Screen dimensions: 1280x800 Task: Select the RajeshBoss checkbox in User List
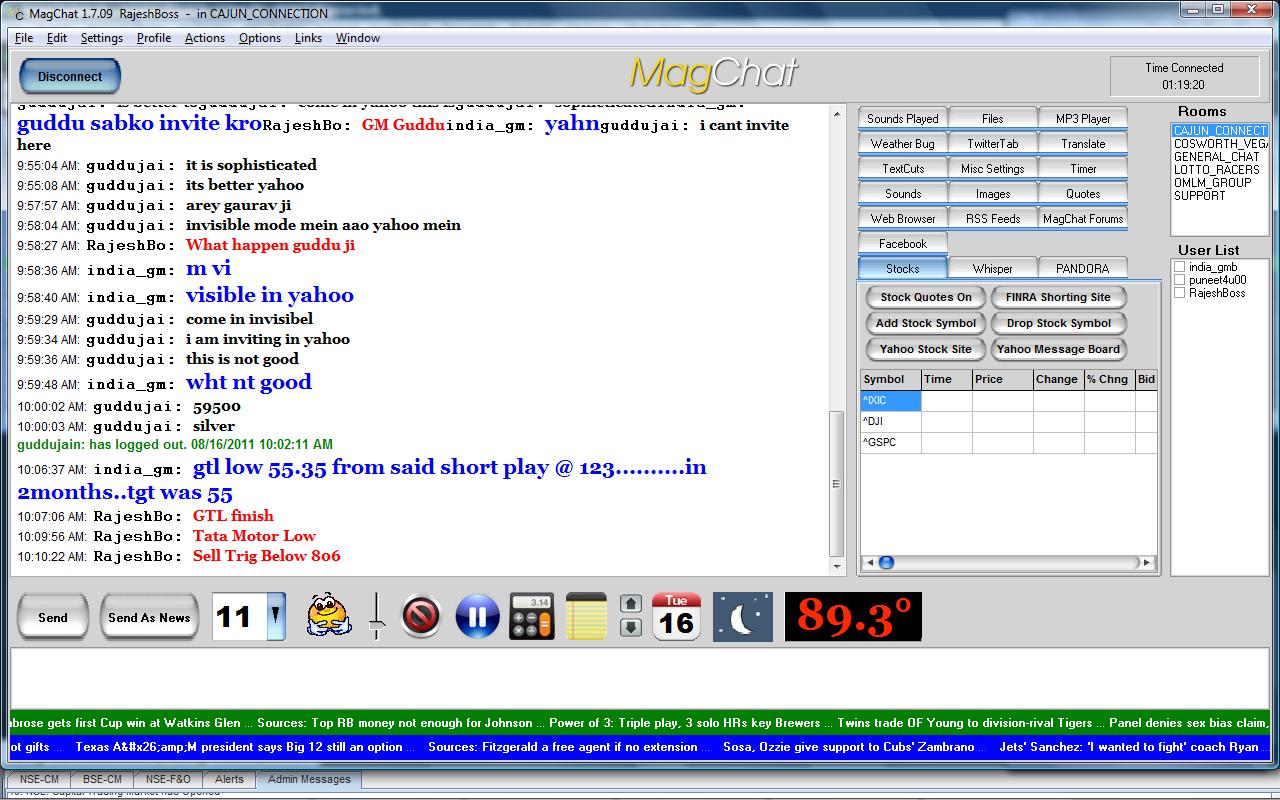click(x=1177, y=292)
